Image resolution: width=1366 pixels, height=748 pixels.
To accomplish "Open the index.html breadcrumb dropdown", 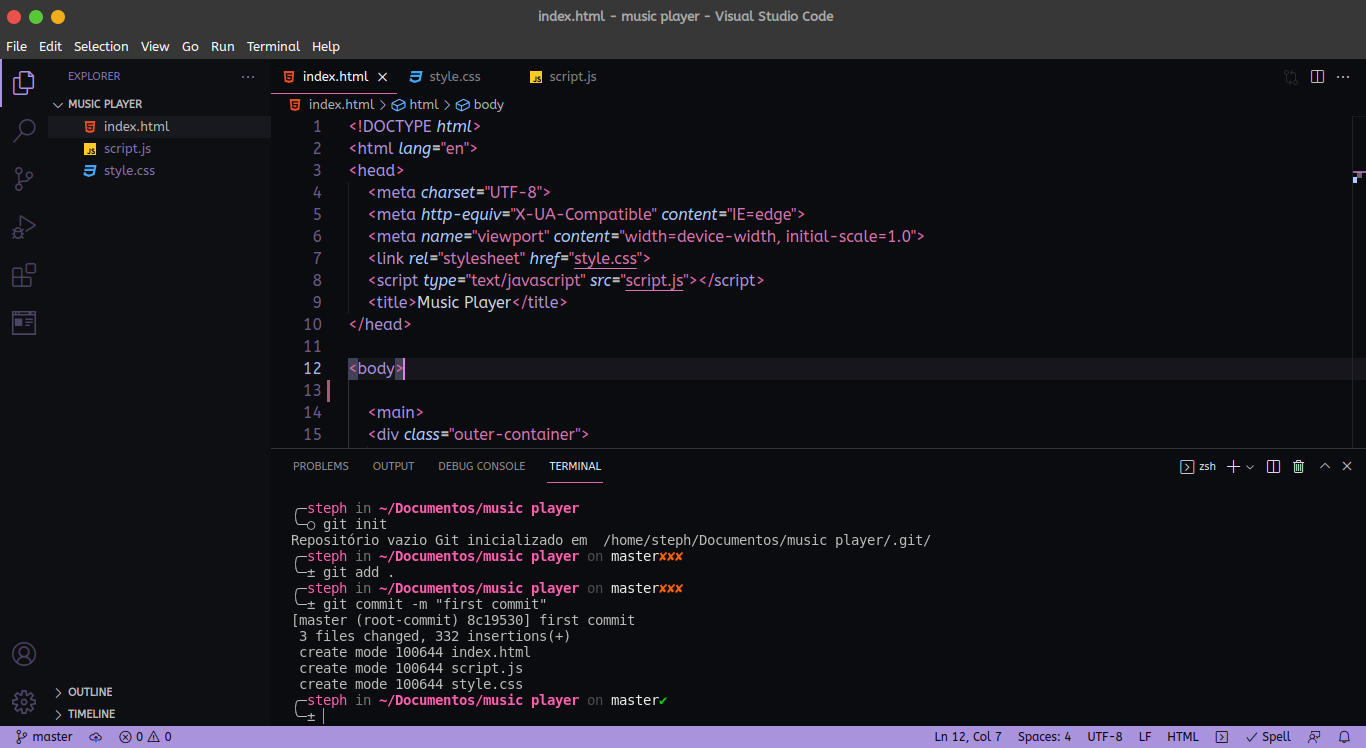I will (x=331, y=104).
